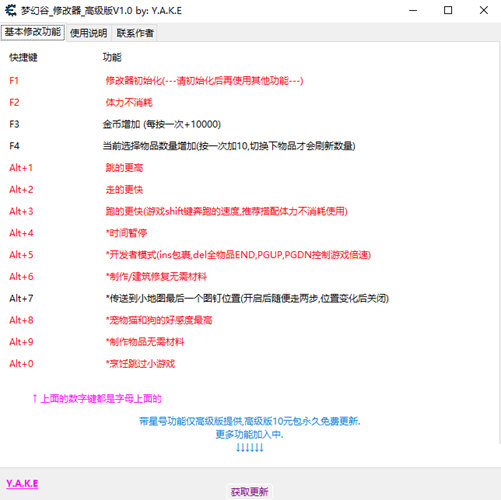This screenshot has width=501, height=500.
Task: Click the *制作物品无需材料 text
Action: click(145, 342)
